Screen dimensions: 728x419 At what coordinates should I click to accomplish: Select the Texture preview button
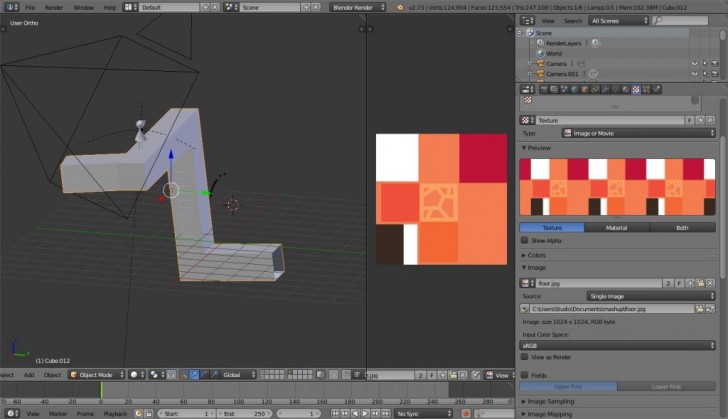tap(552, 228)
